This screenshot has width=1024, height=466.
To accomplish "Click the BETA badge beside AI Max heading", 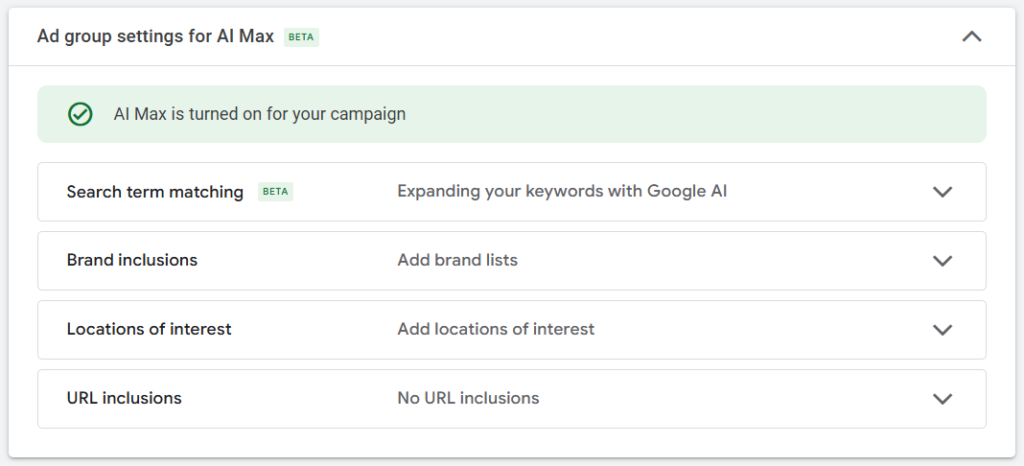I will (301, 37).
